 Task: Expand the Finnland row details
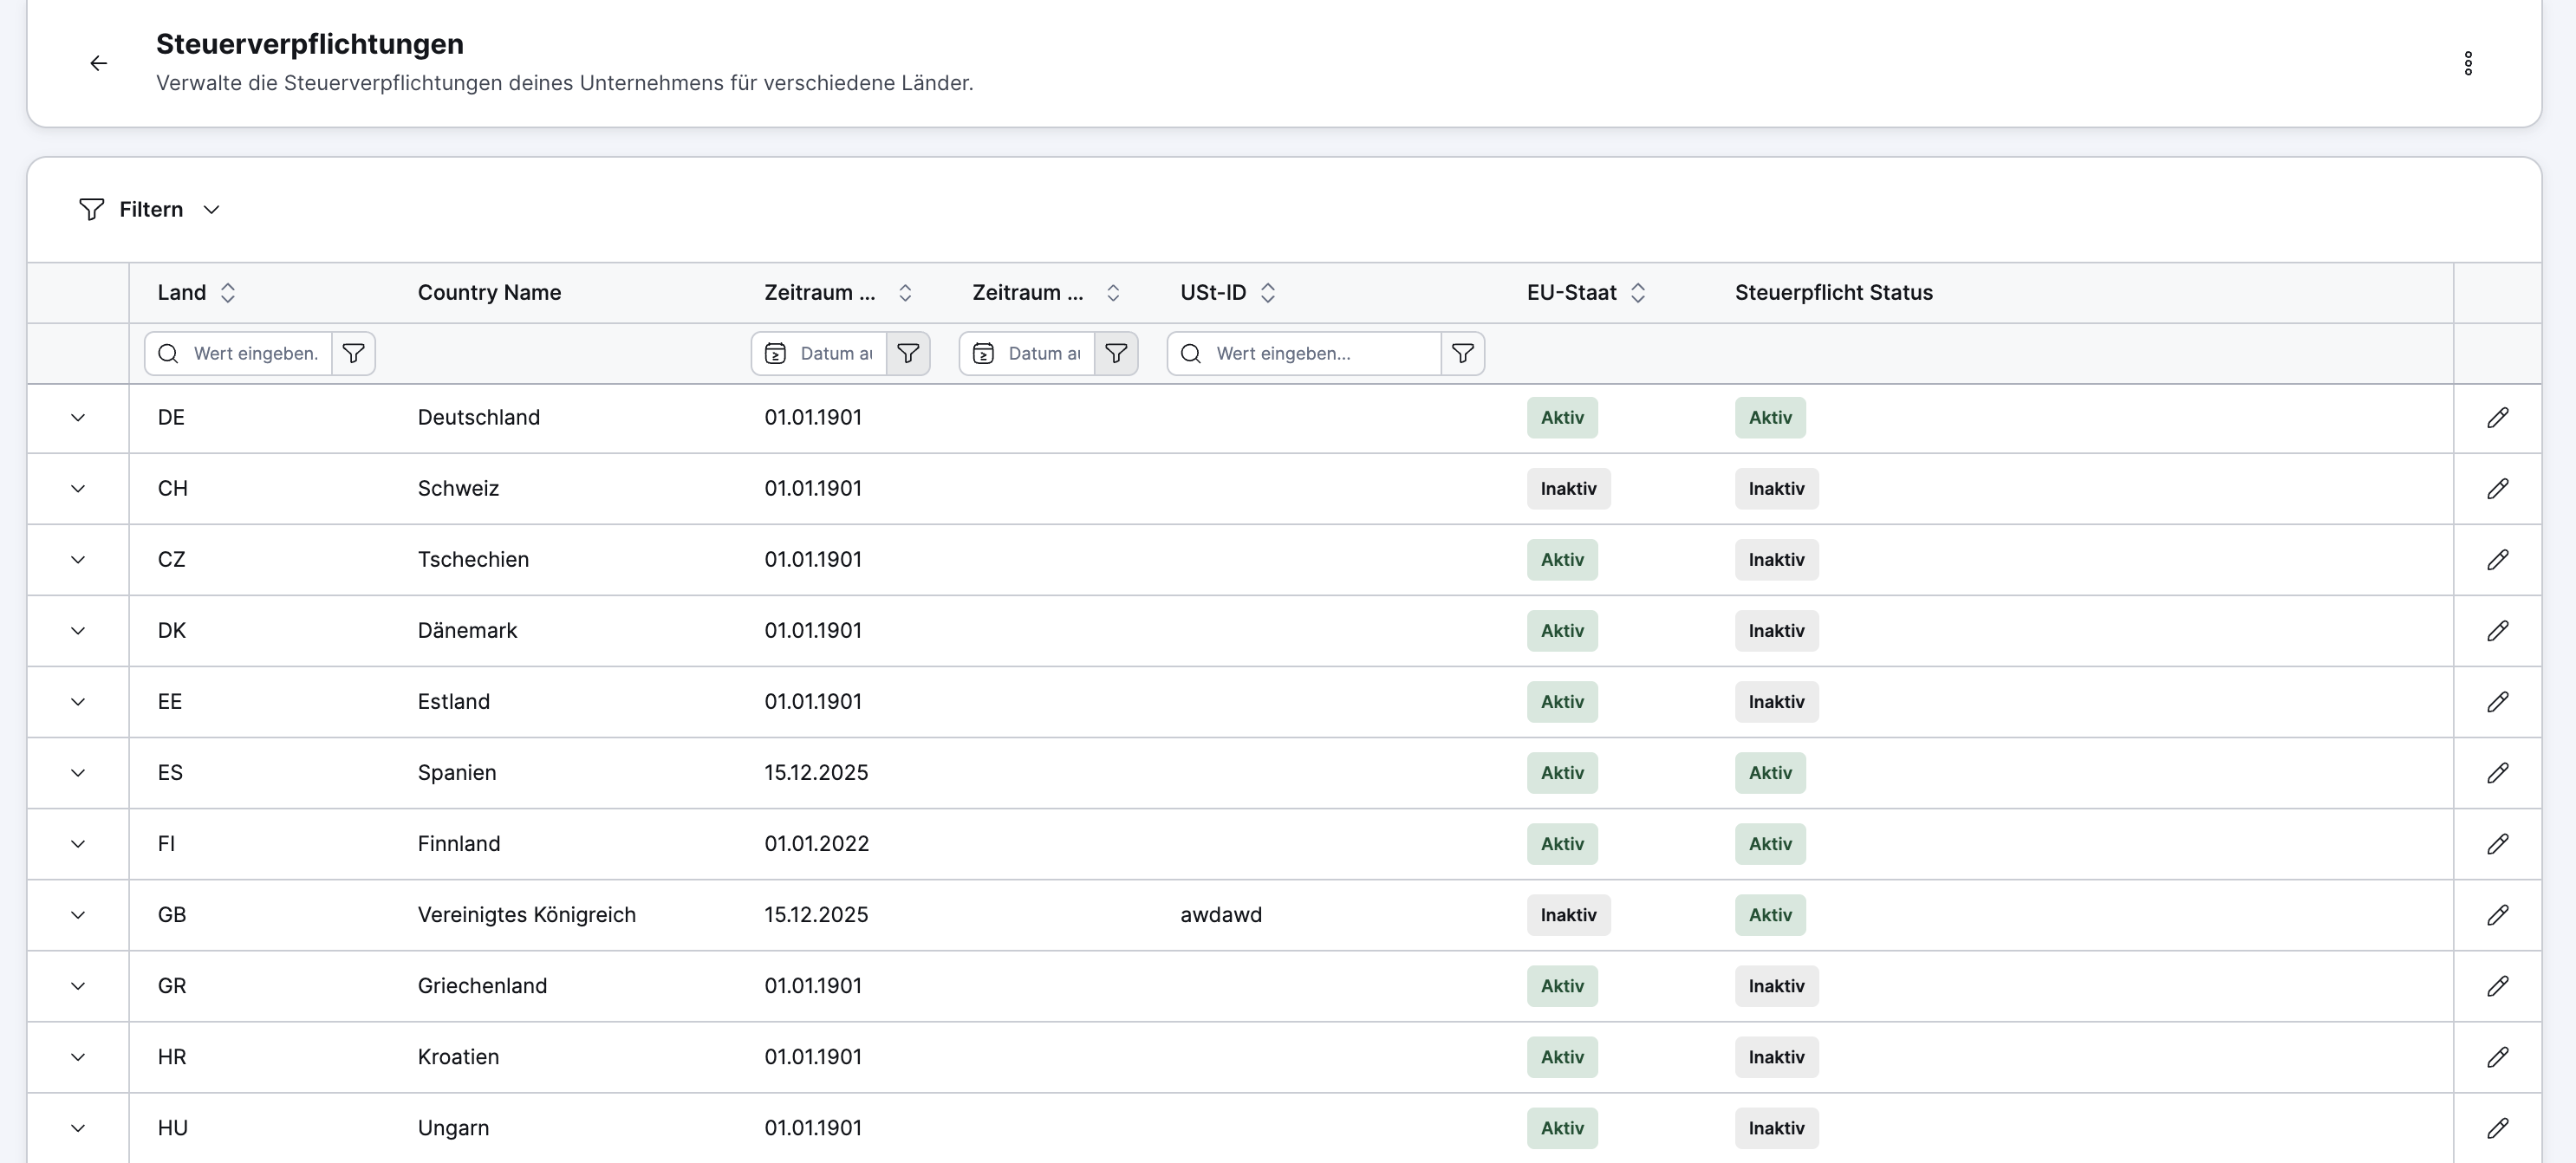78,844
